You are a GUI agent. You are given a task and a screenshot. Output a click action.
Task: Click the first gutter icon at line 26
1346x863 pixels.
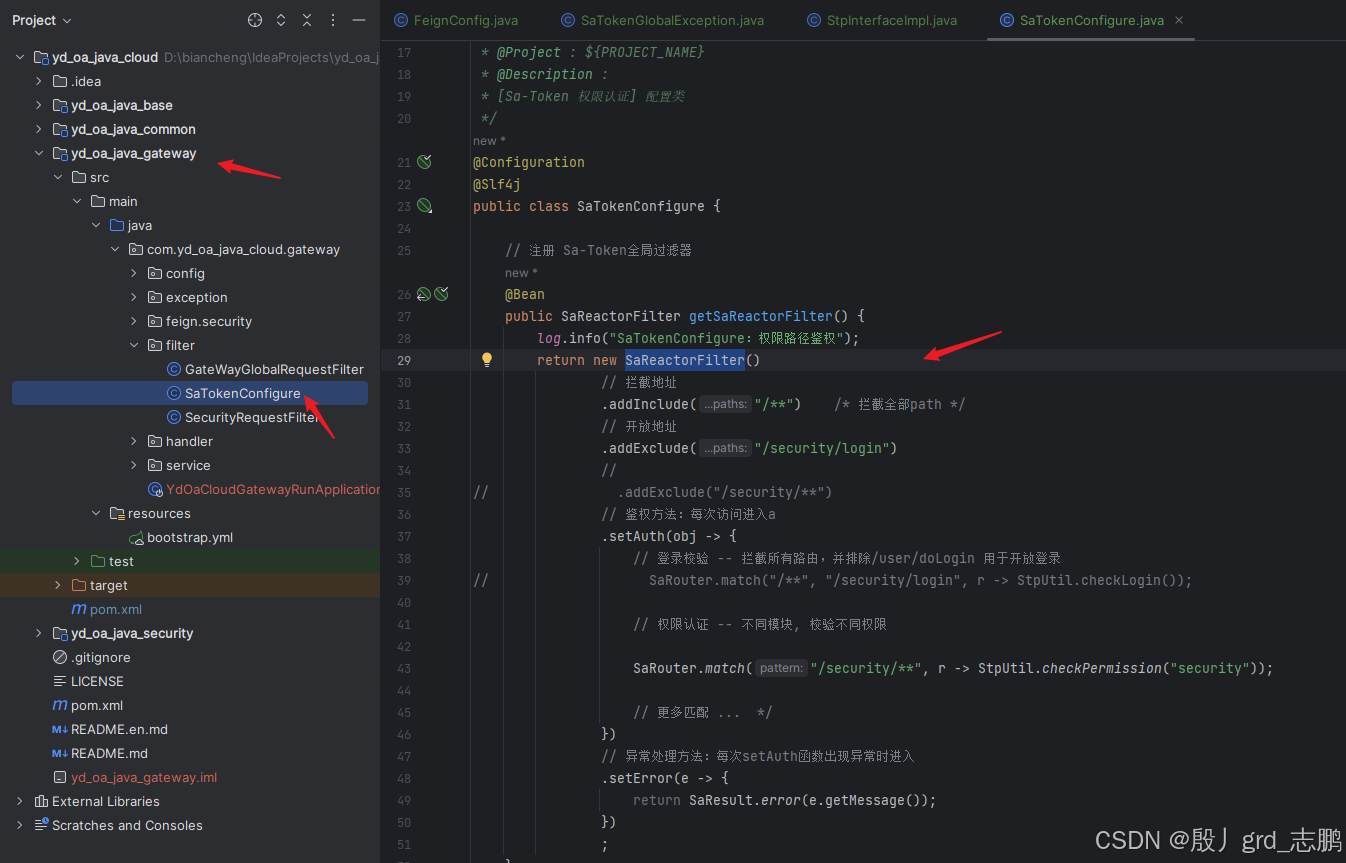click(x=423, y=294)
